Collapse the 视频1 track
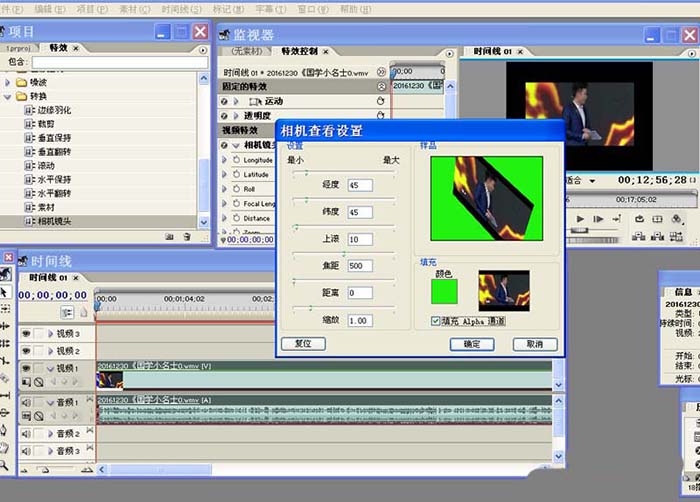This screenshot has width=700, height=502. click(x=50, y=368)
